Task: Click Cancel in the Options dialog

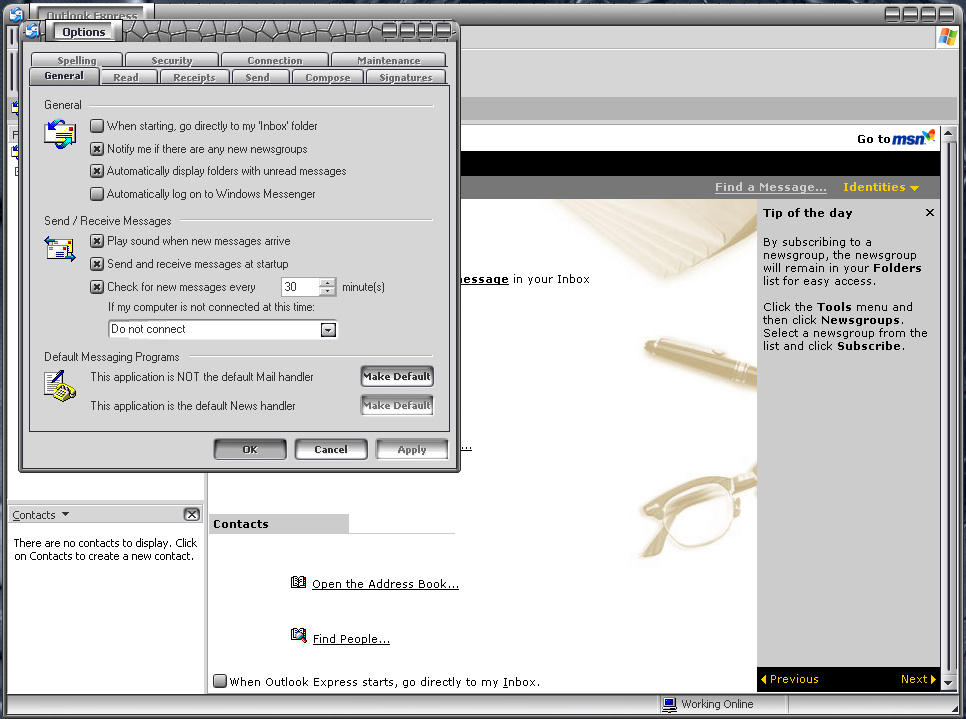Action: tap(331, 449)
